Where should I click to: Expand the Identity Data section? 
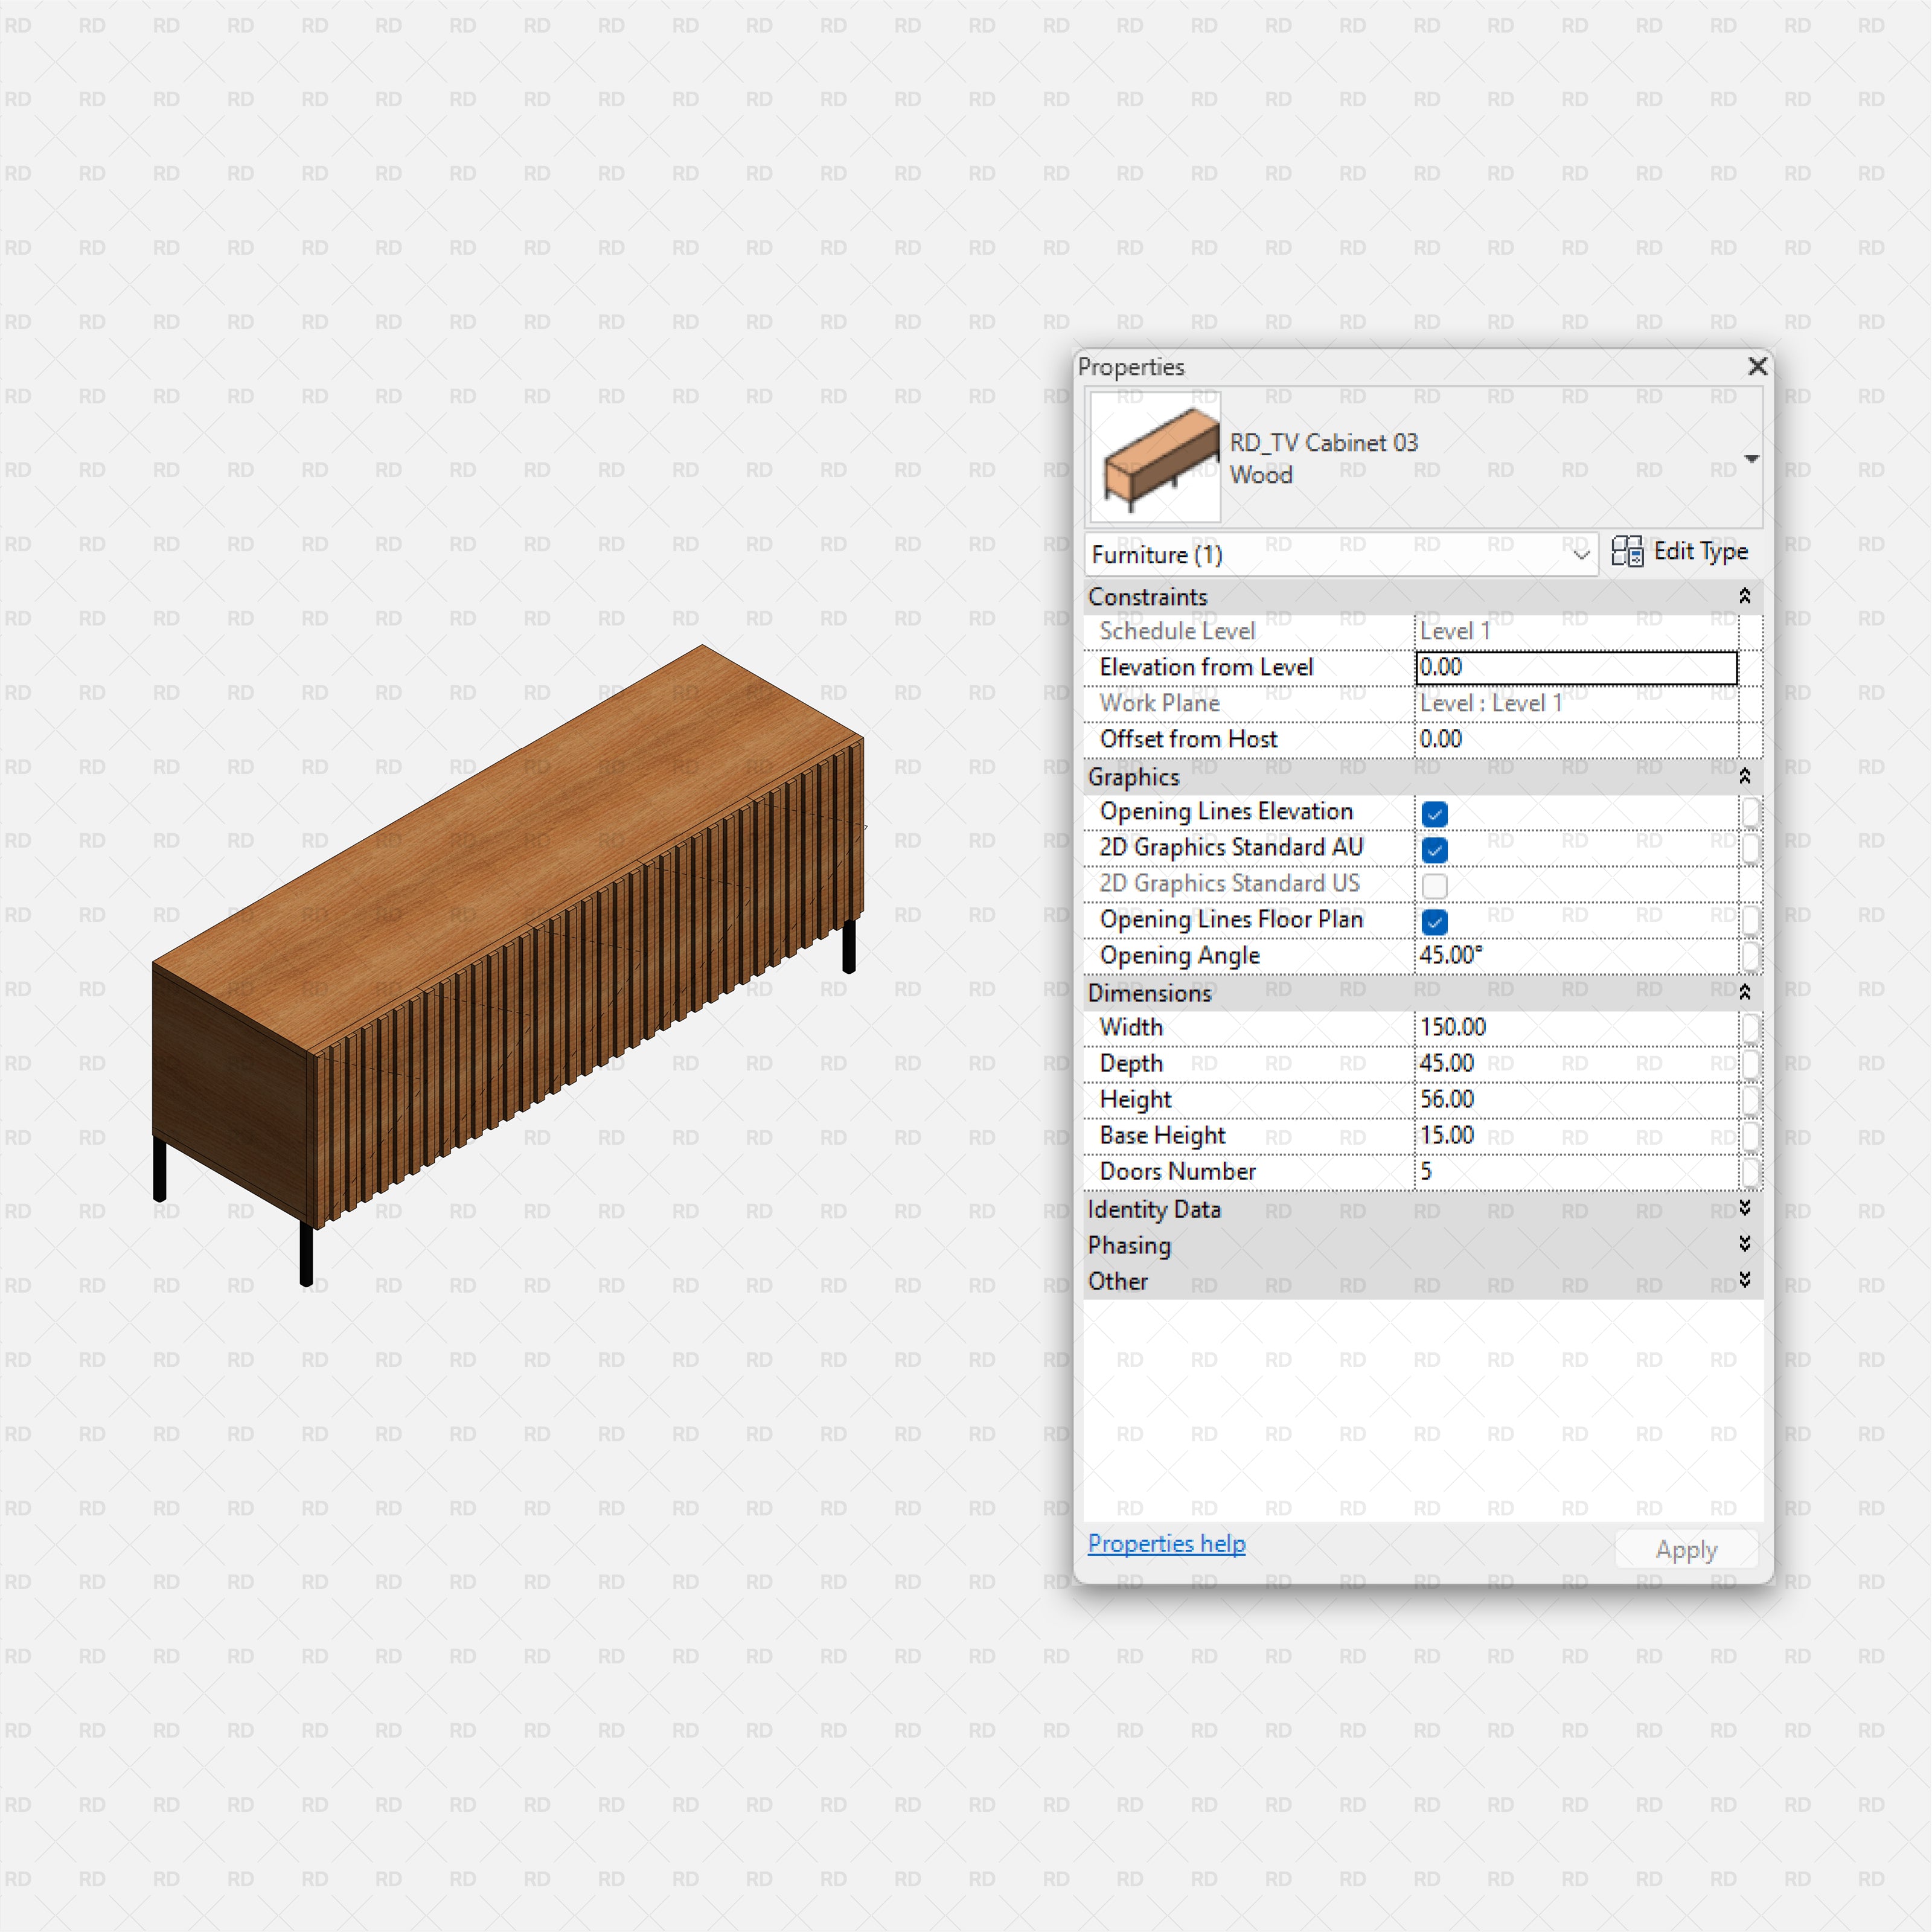(1745, 1209)
